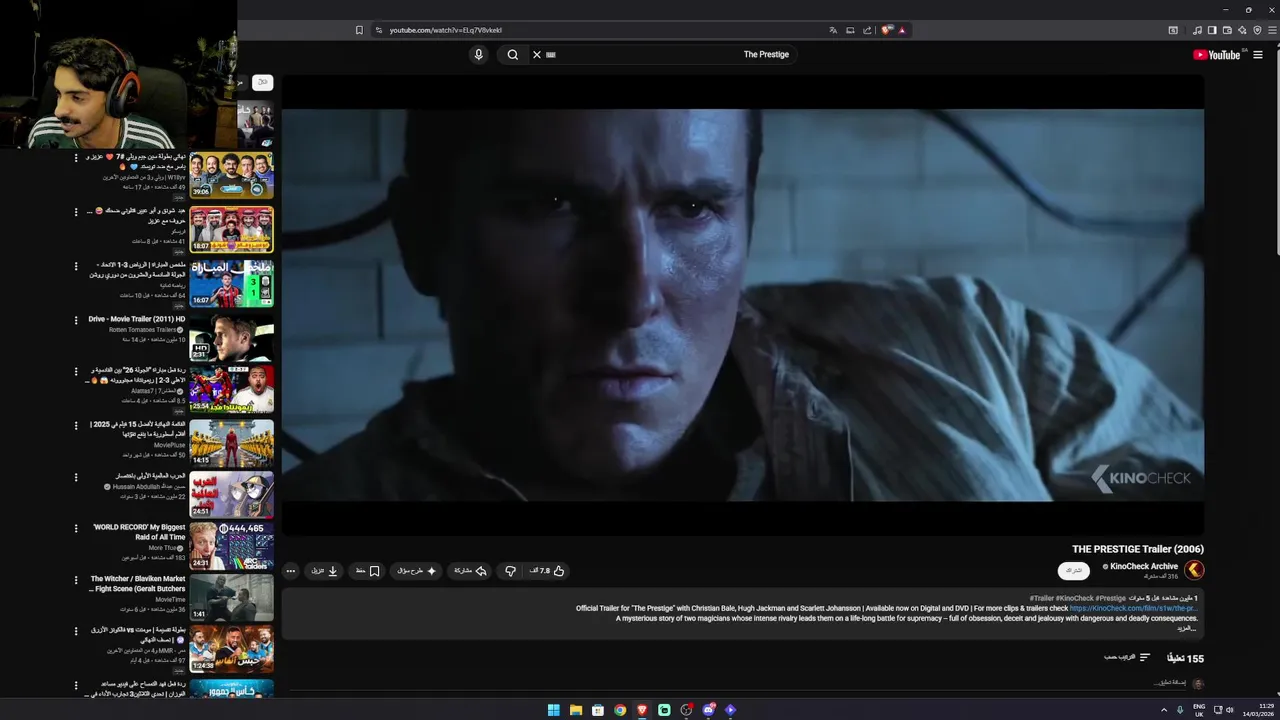Click the Ask sparkle button under video
Viewport: 1280px width, 720px height.
point(417,571)
